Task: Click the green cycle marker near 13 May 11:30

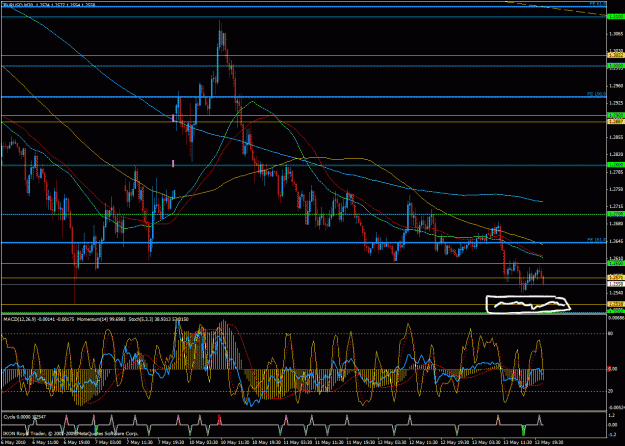Action: (524, 430)
